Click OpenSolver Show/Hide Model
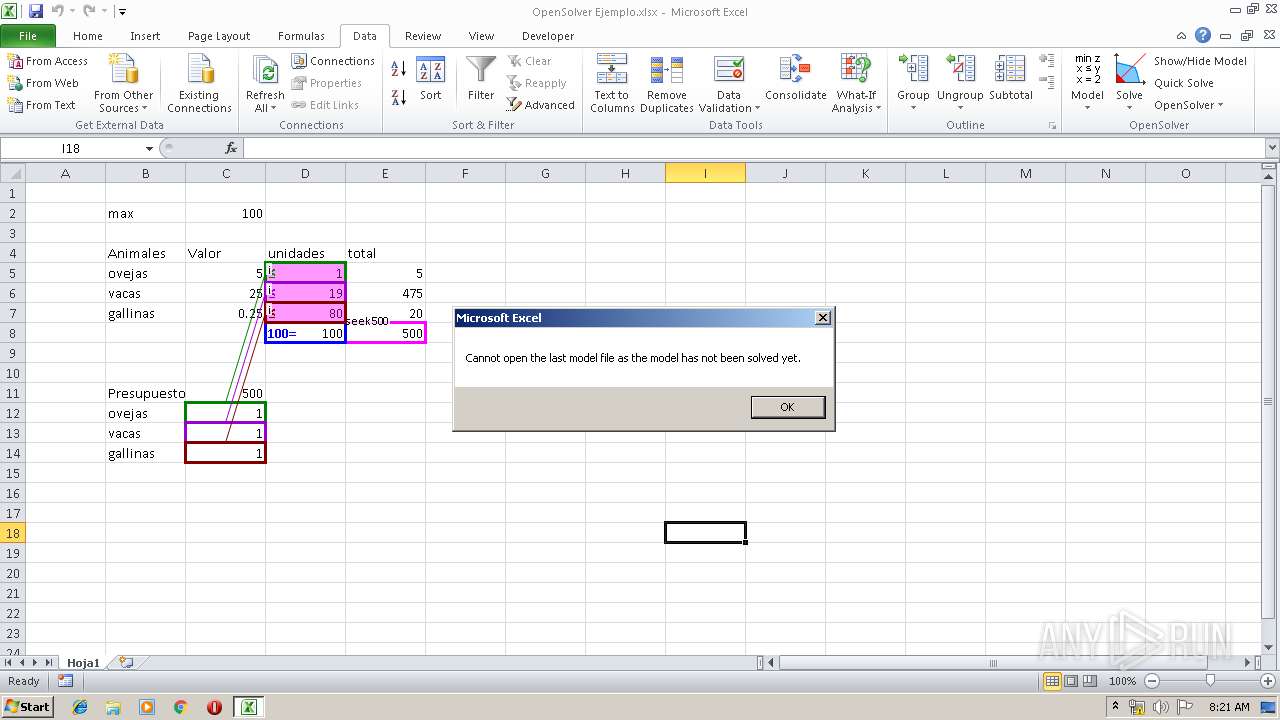The width and height of the screenshot is (1280, 720). [x=1200, y=61]
